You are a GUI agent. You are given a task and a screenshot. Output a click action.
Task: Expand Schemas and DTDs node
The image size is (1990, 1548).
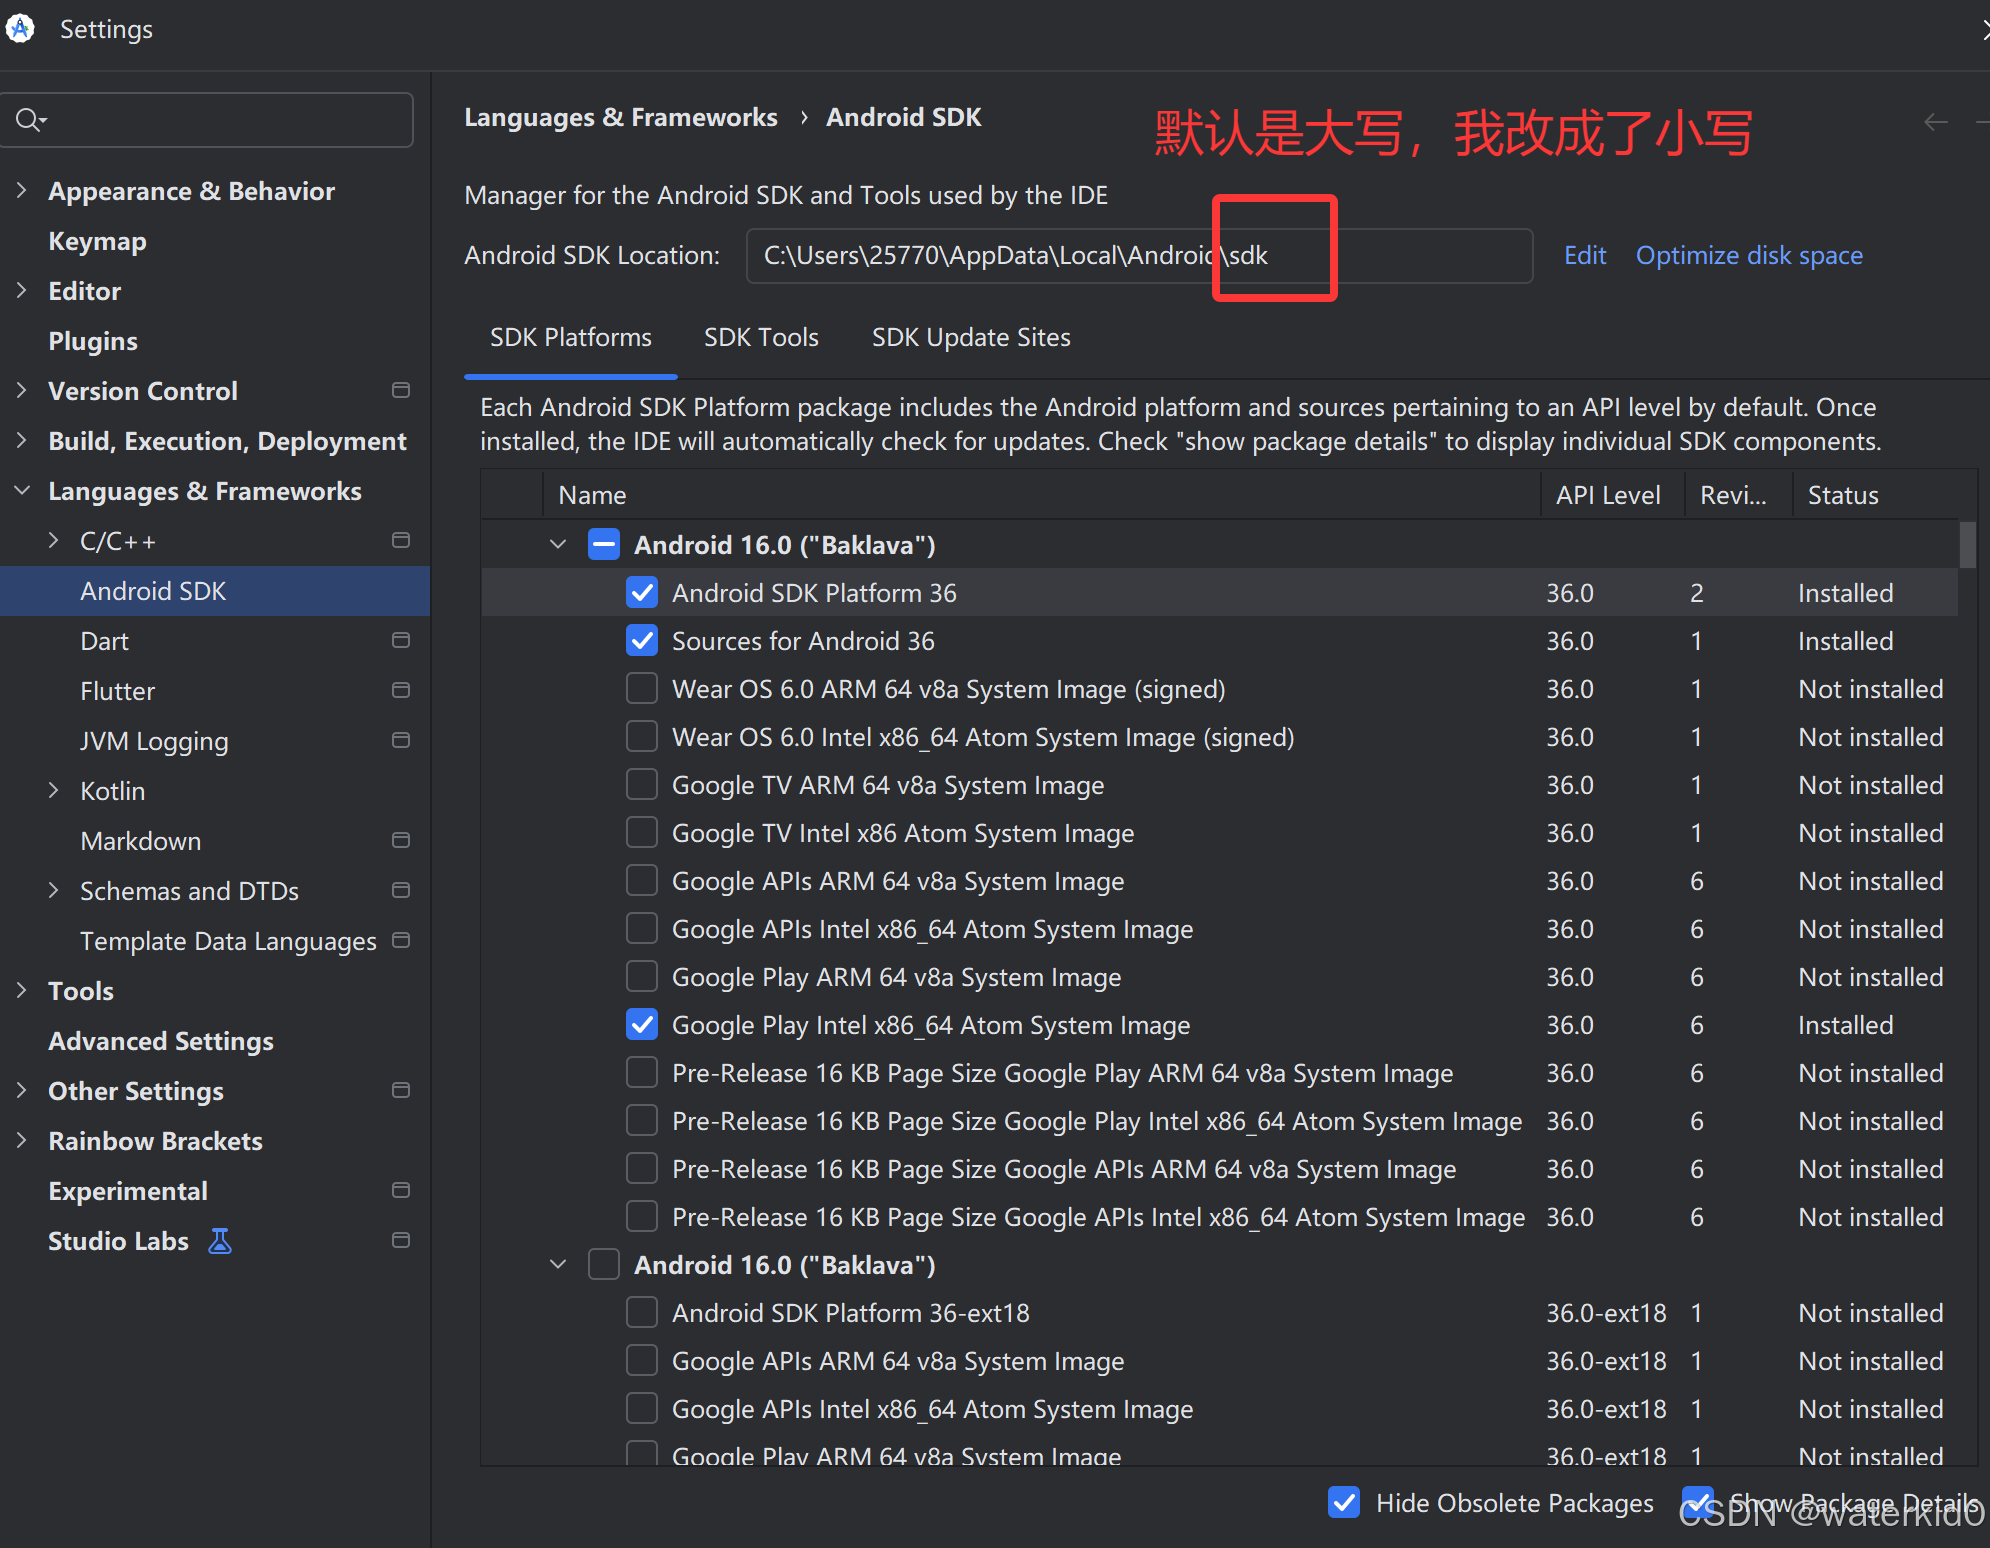tap(54, 890)
